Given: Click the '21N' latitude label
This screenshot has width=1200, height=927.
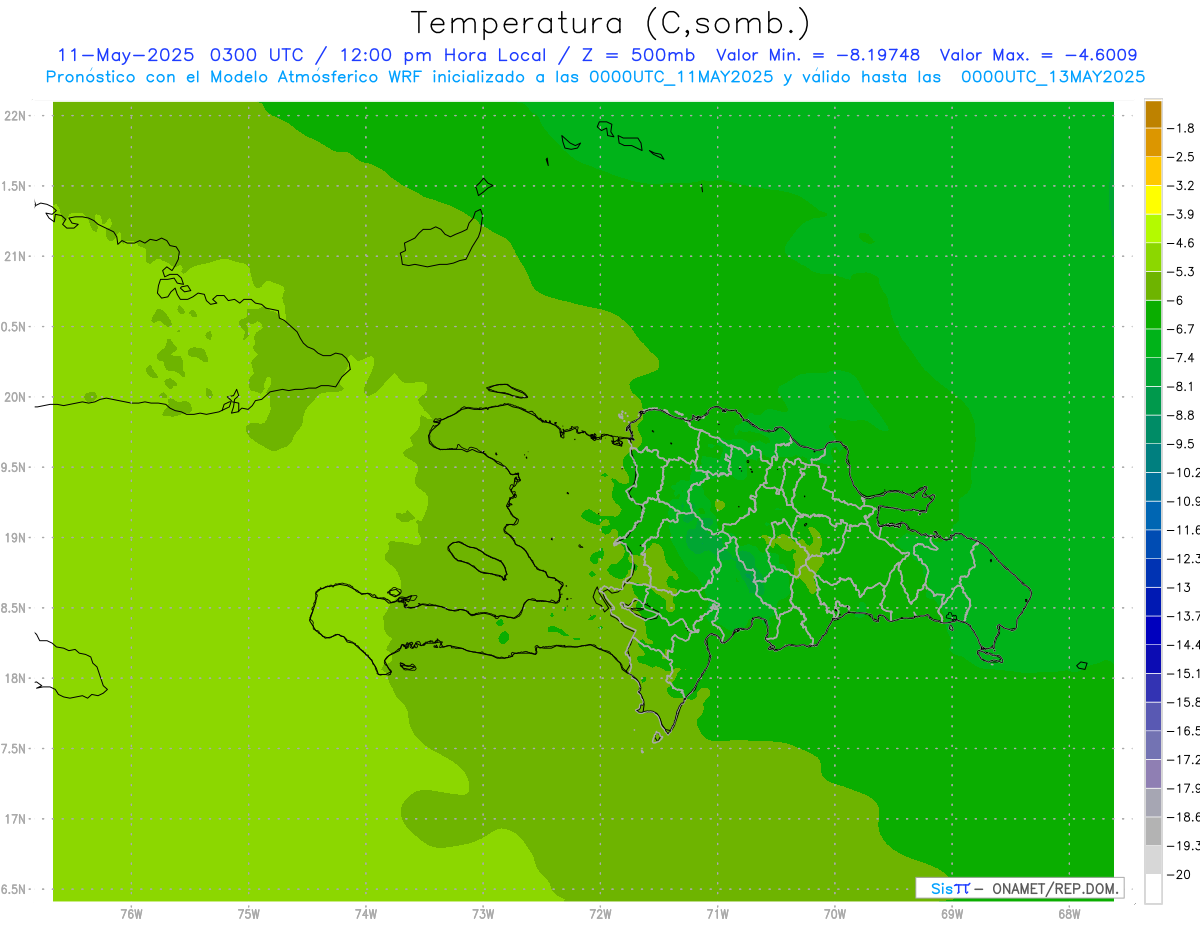Looking at the screenshot, I should [x=16, y=257].
